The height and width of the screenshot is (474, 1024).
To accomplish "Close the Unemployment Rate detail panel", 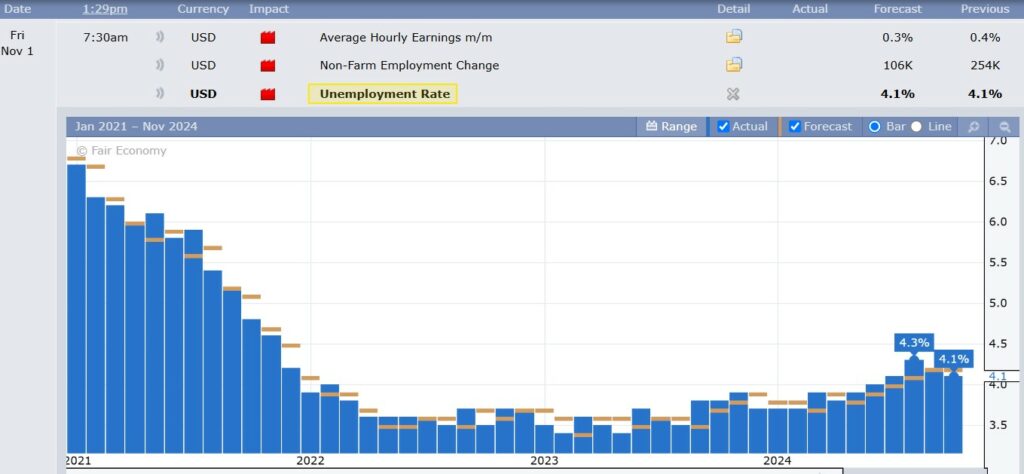I will [733, 94].
